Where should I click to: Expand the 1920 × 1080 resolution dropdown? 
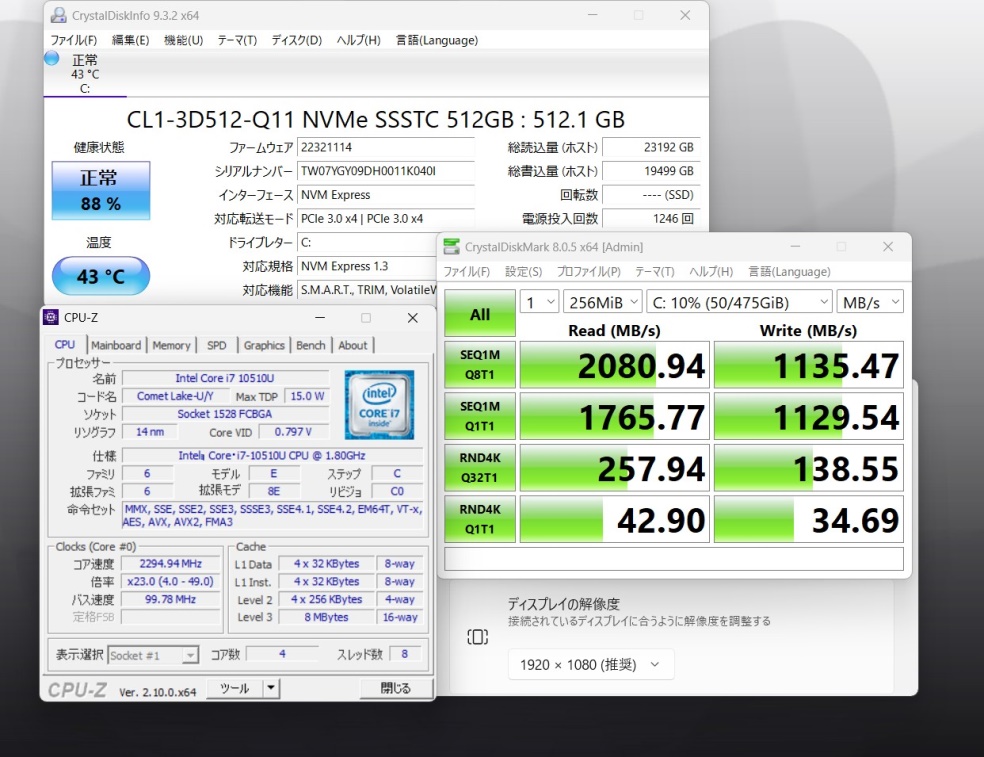click(x=591, y=664)
